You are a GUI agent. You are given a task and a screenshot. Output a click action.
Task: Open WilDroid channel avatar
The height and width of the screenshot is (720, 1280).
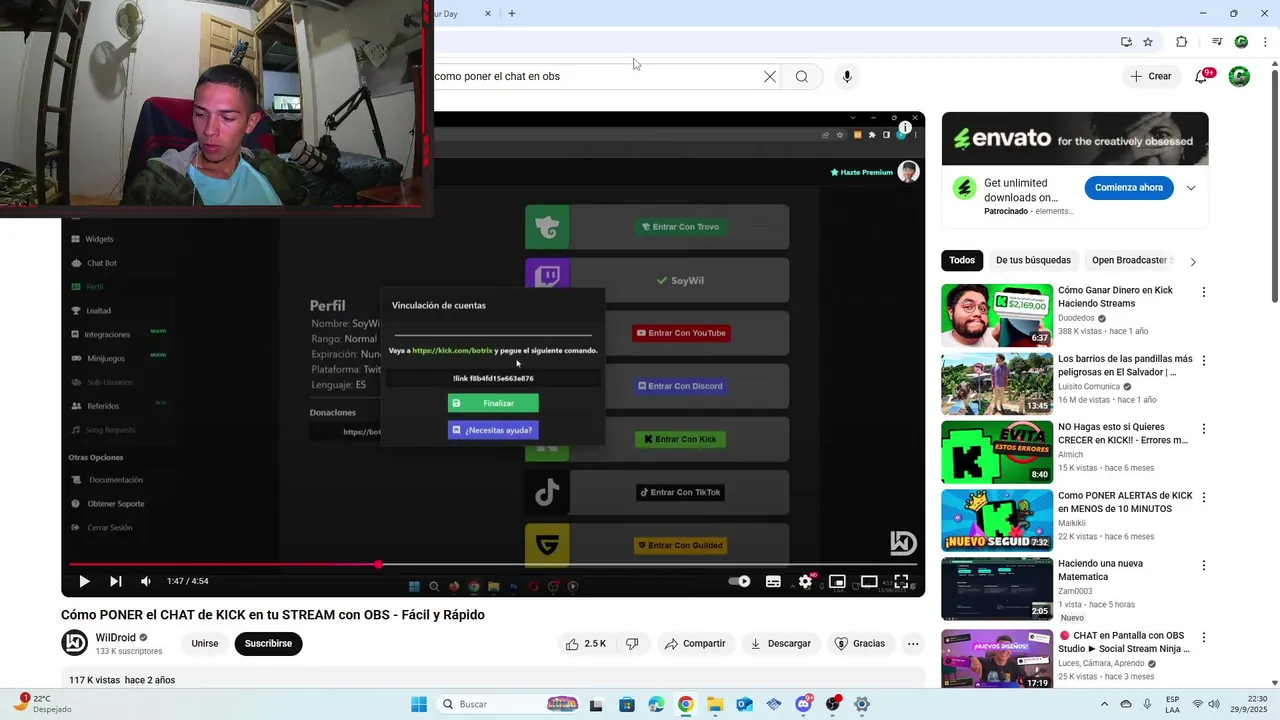[75, 643]
